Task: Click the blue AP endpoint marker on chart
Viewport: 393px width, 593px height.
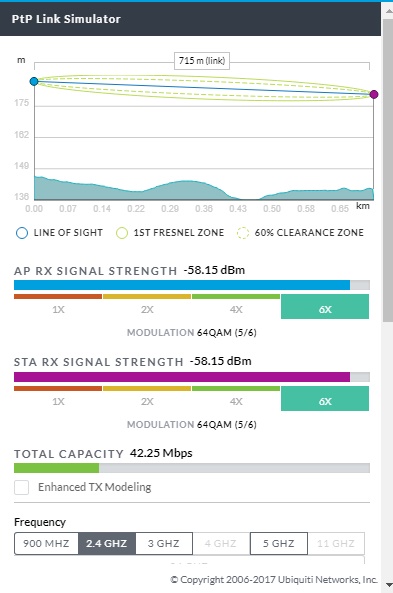Action: [x=34, y=81]
